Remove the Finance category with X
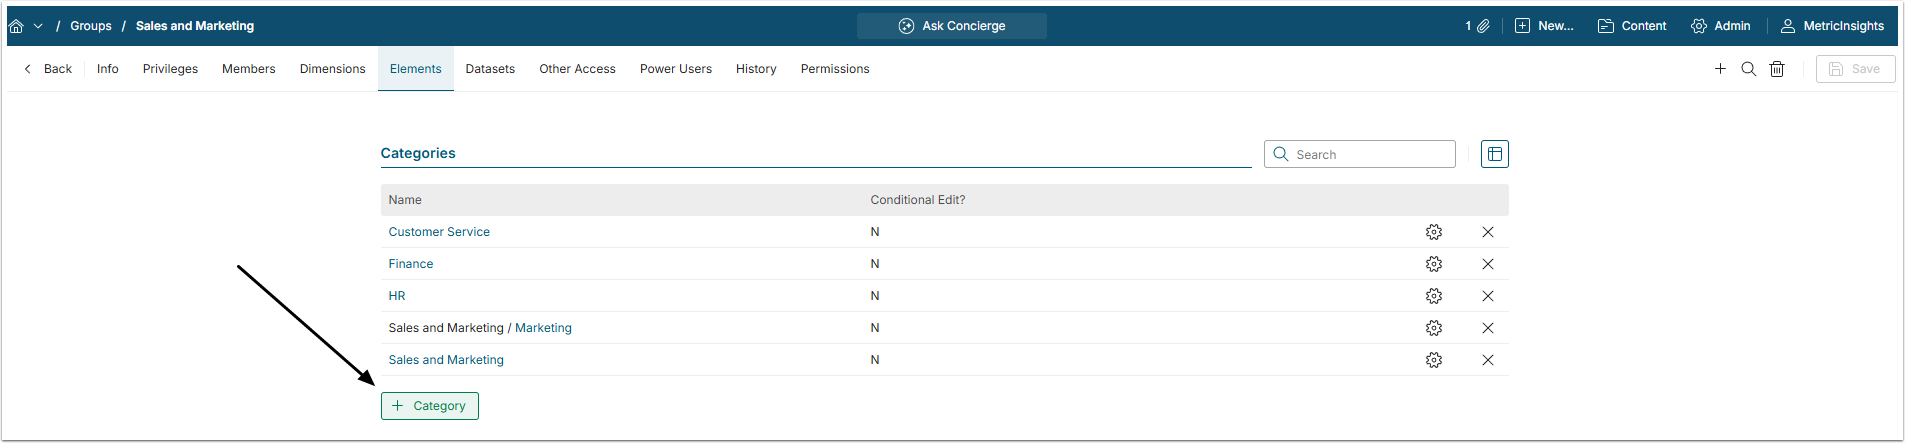The image size is (1905, 443). pos(1488,264)
